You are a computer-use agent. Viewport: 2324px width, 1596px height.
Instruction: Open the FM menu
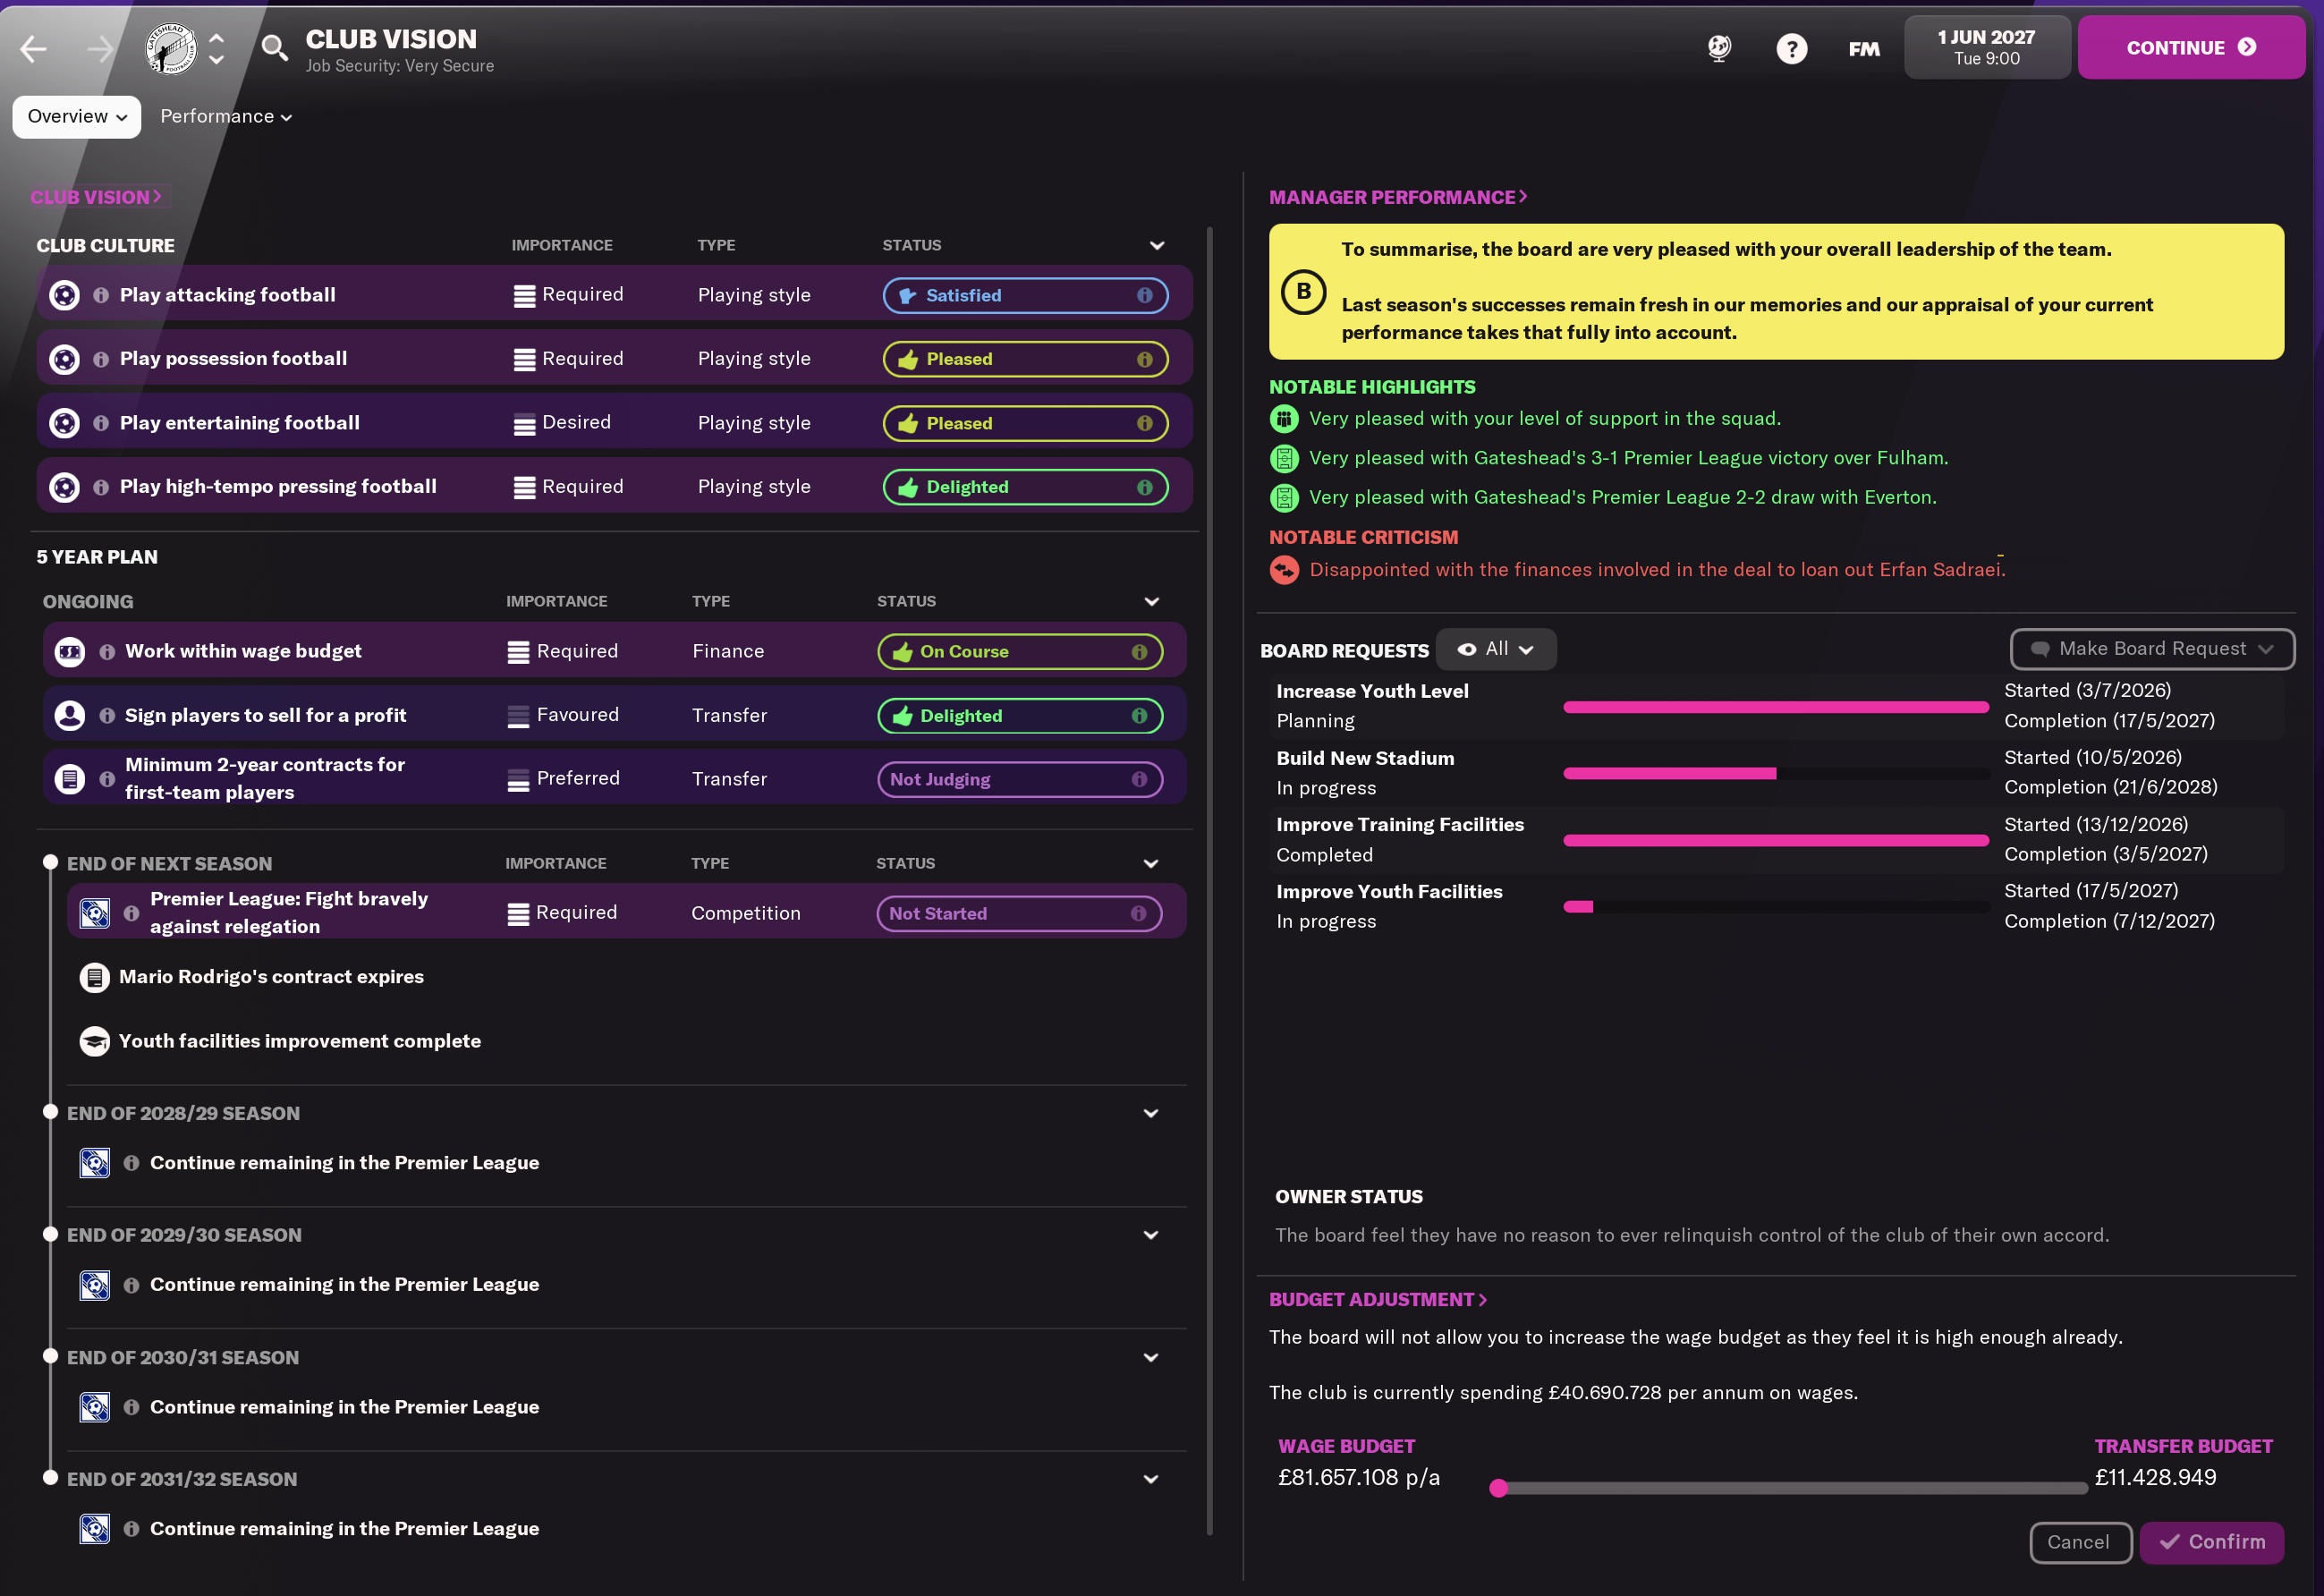click(x=1864, y=49)
